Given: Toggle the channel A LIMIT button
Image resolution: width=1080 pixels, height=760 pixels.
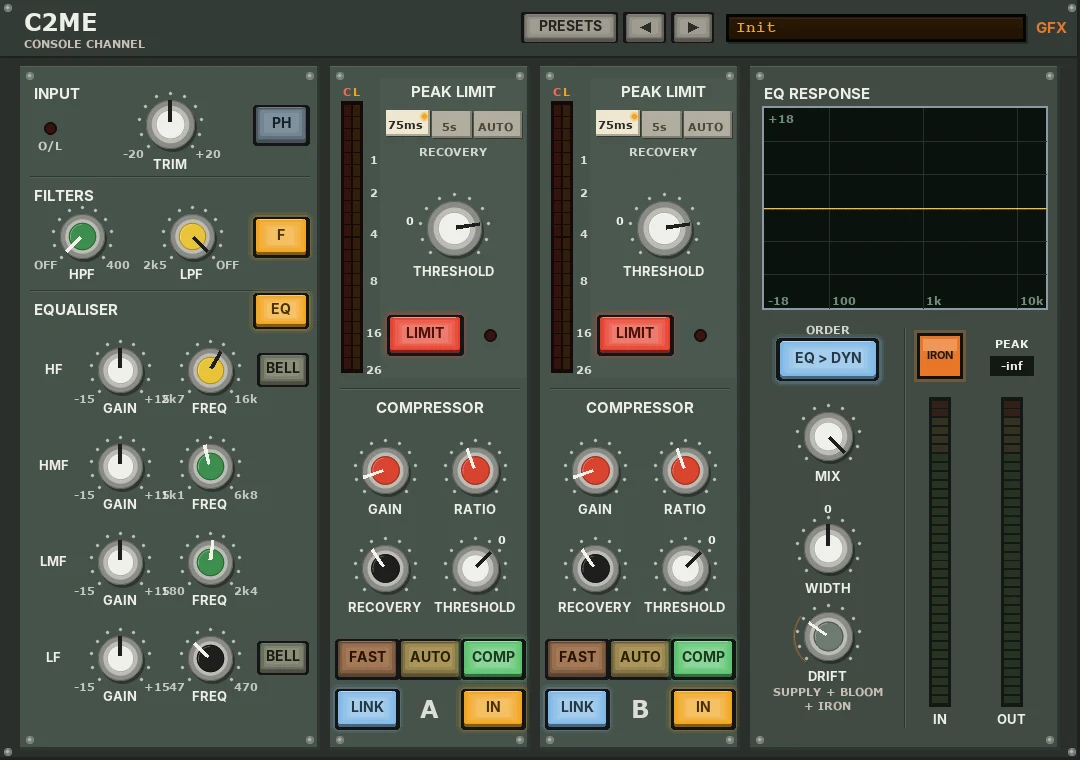Looking at the screenshot, I should 425,335.
